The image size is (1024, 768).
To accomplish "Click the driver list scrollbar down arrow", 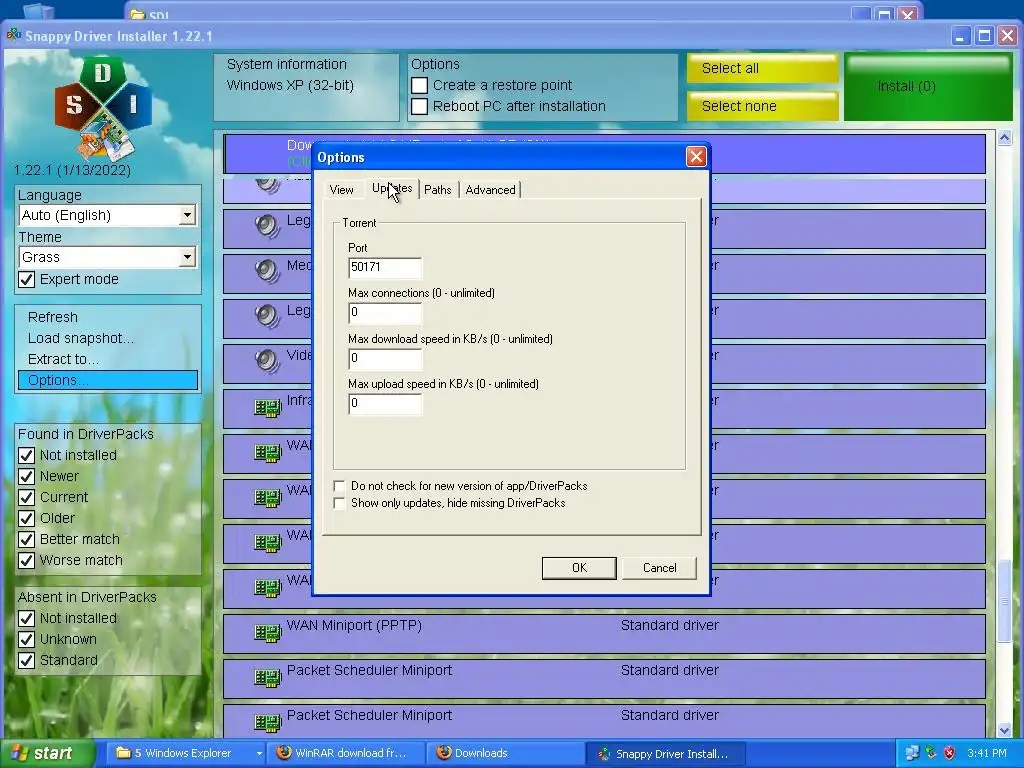I will pos(1004,730).
